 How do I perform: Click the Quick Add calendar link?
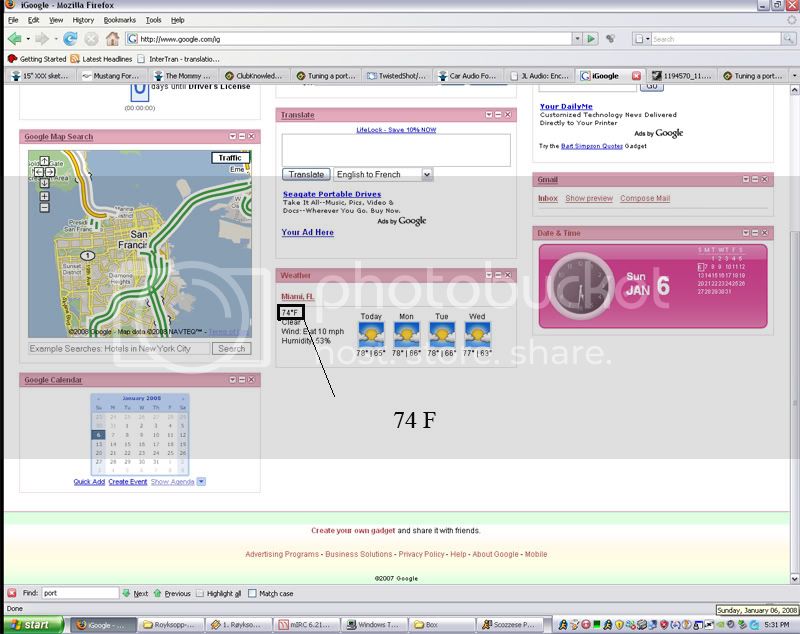click(x=89, y=481)
